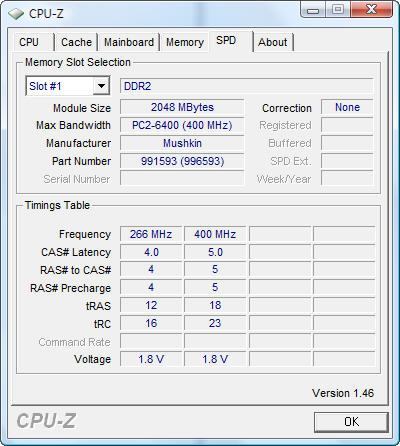The width and height of the screenshot is (400, 446).
Task: Click the RAS# Precharge value 5
Action: pos(215,287)
